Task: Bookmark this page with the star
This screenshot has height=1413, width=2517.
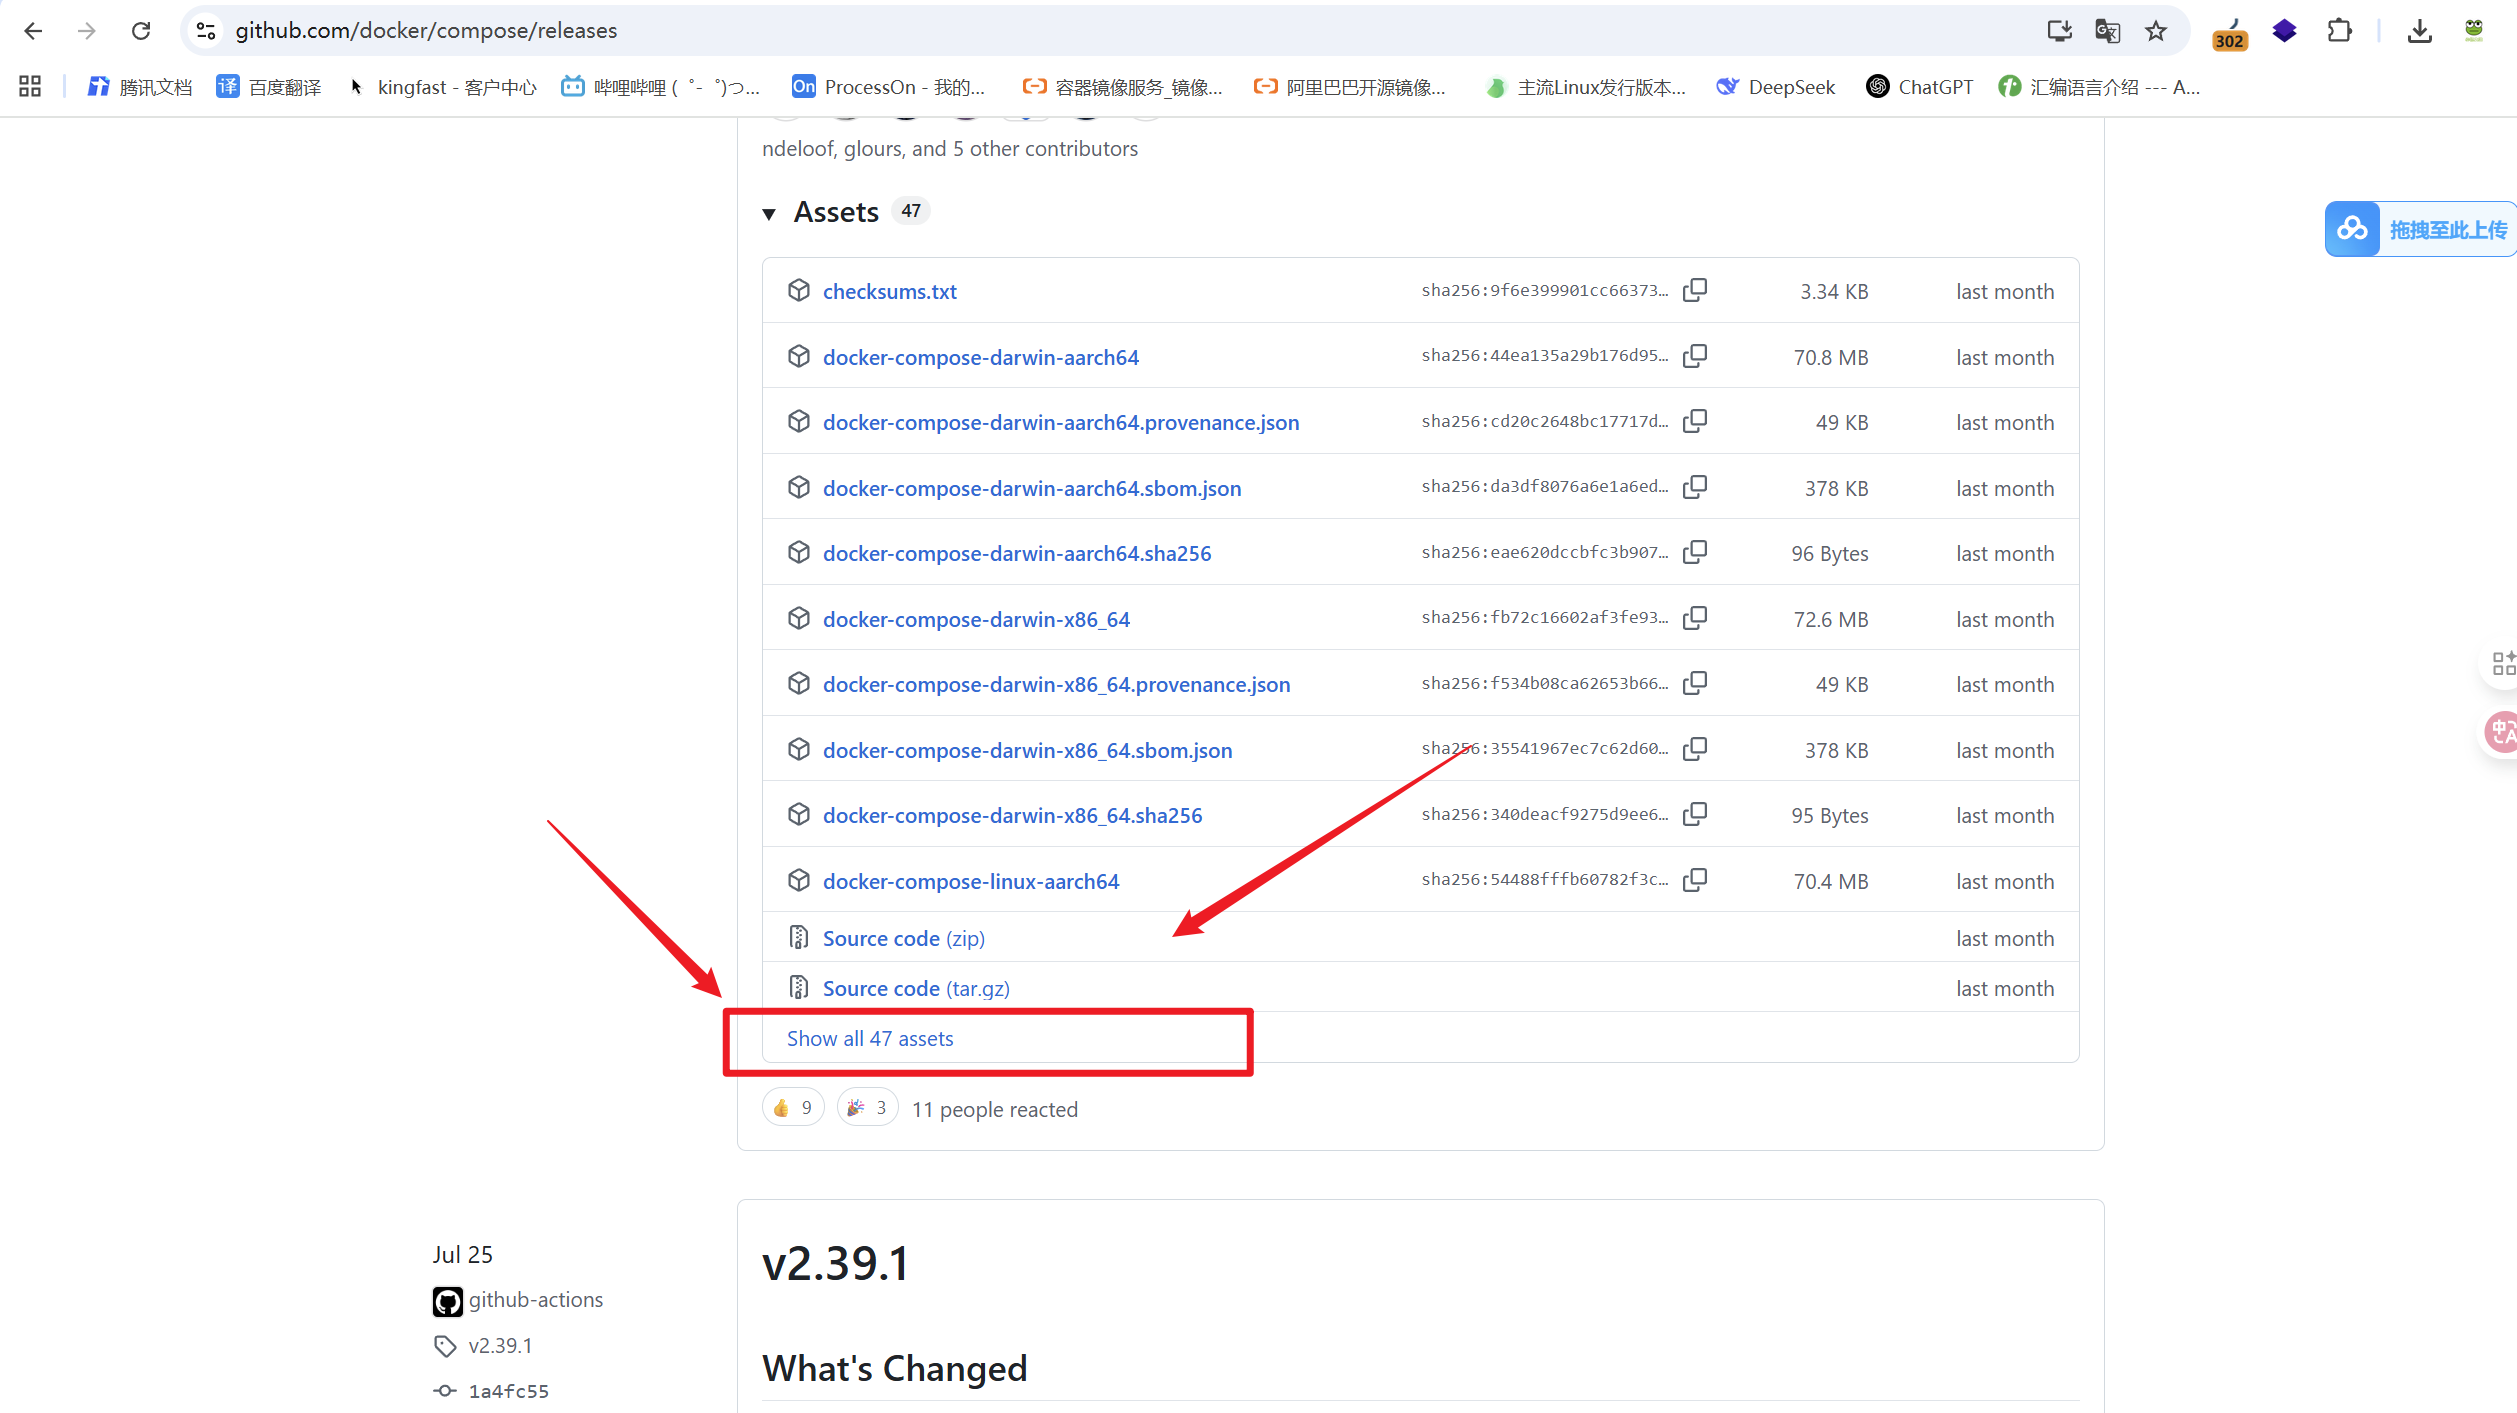Action: click(x=2156, y=31)
